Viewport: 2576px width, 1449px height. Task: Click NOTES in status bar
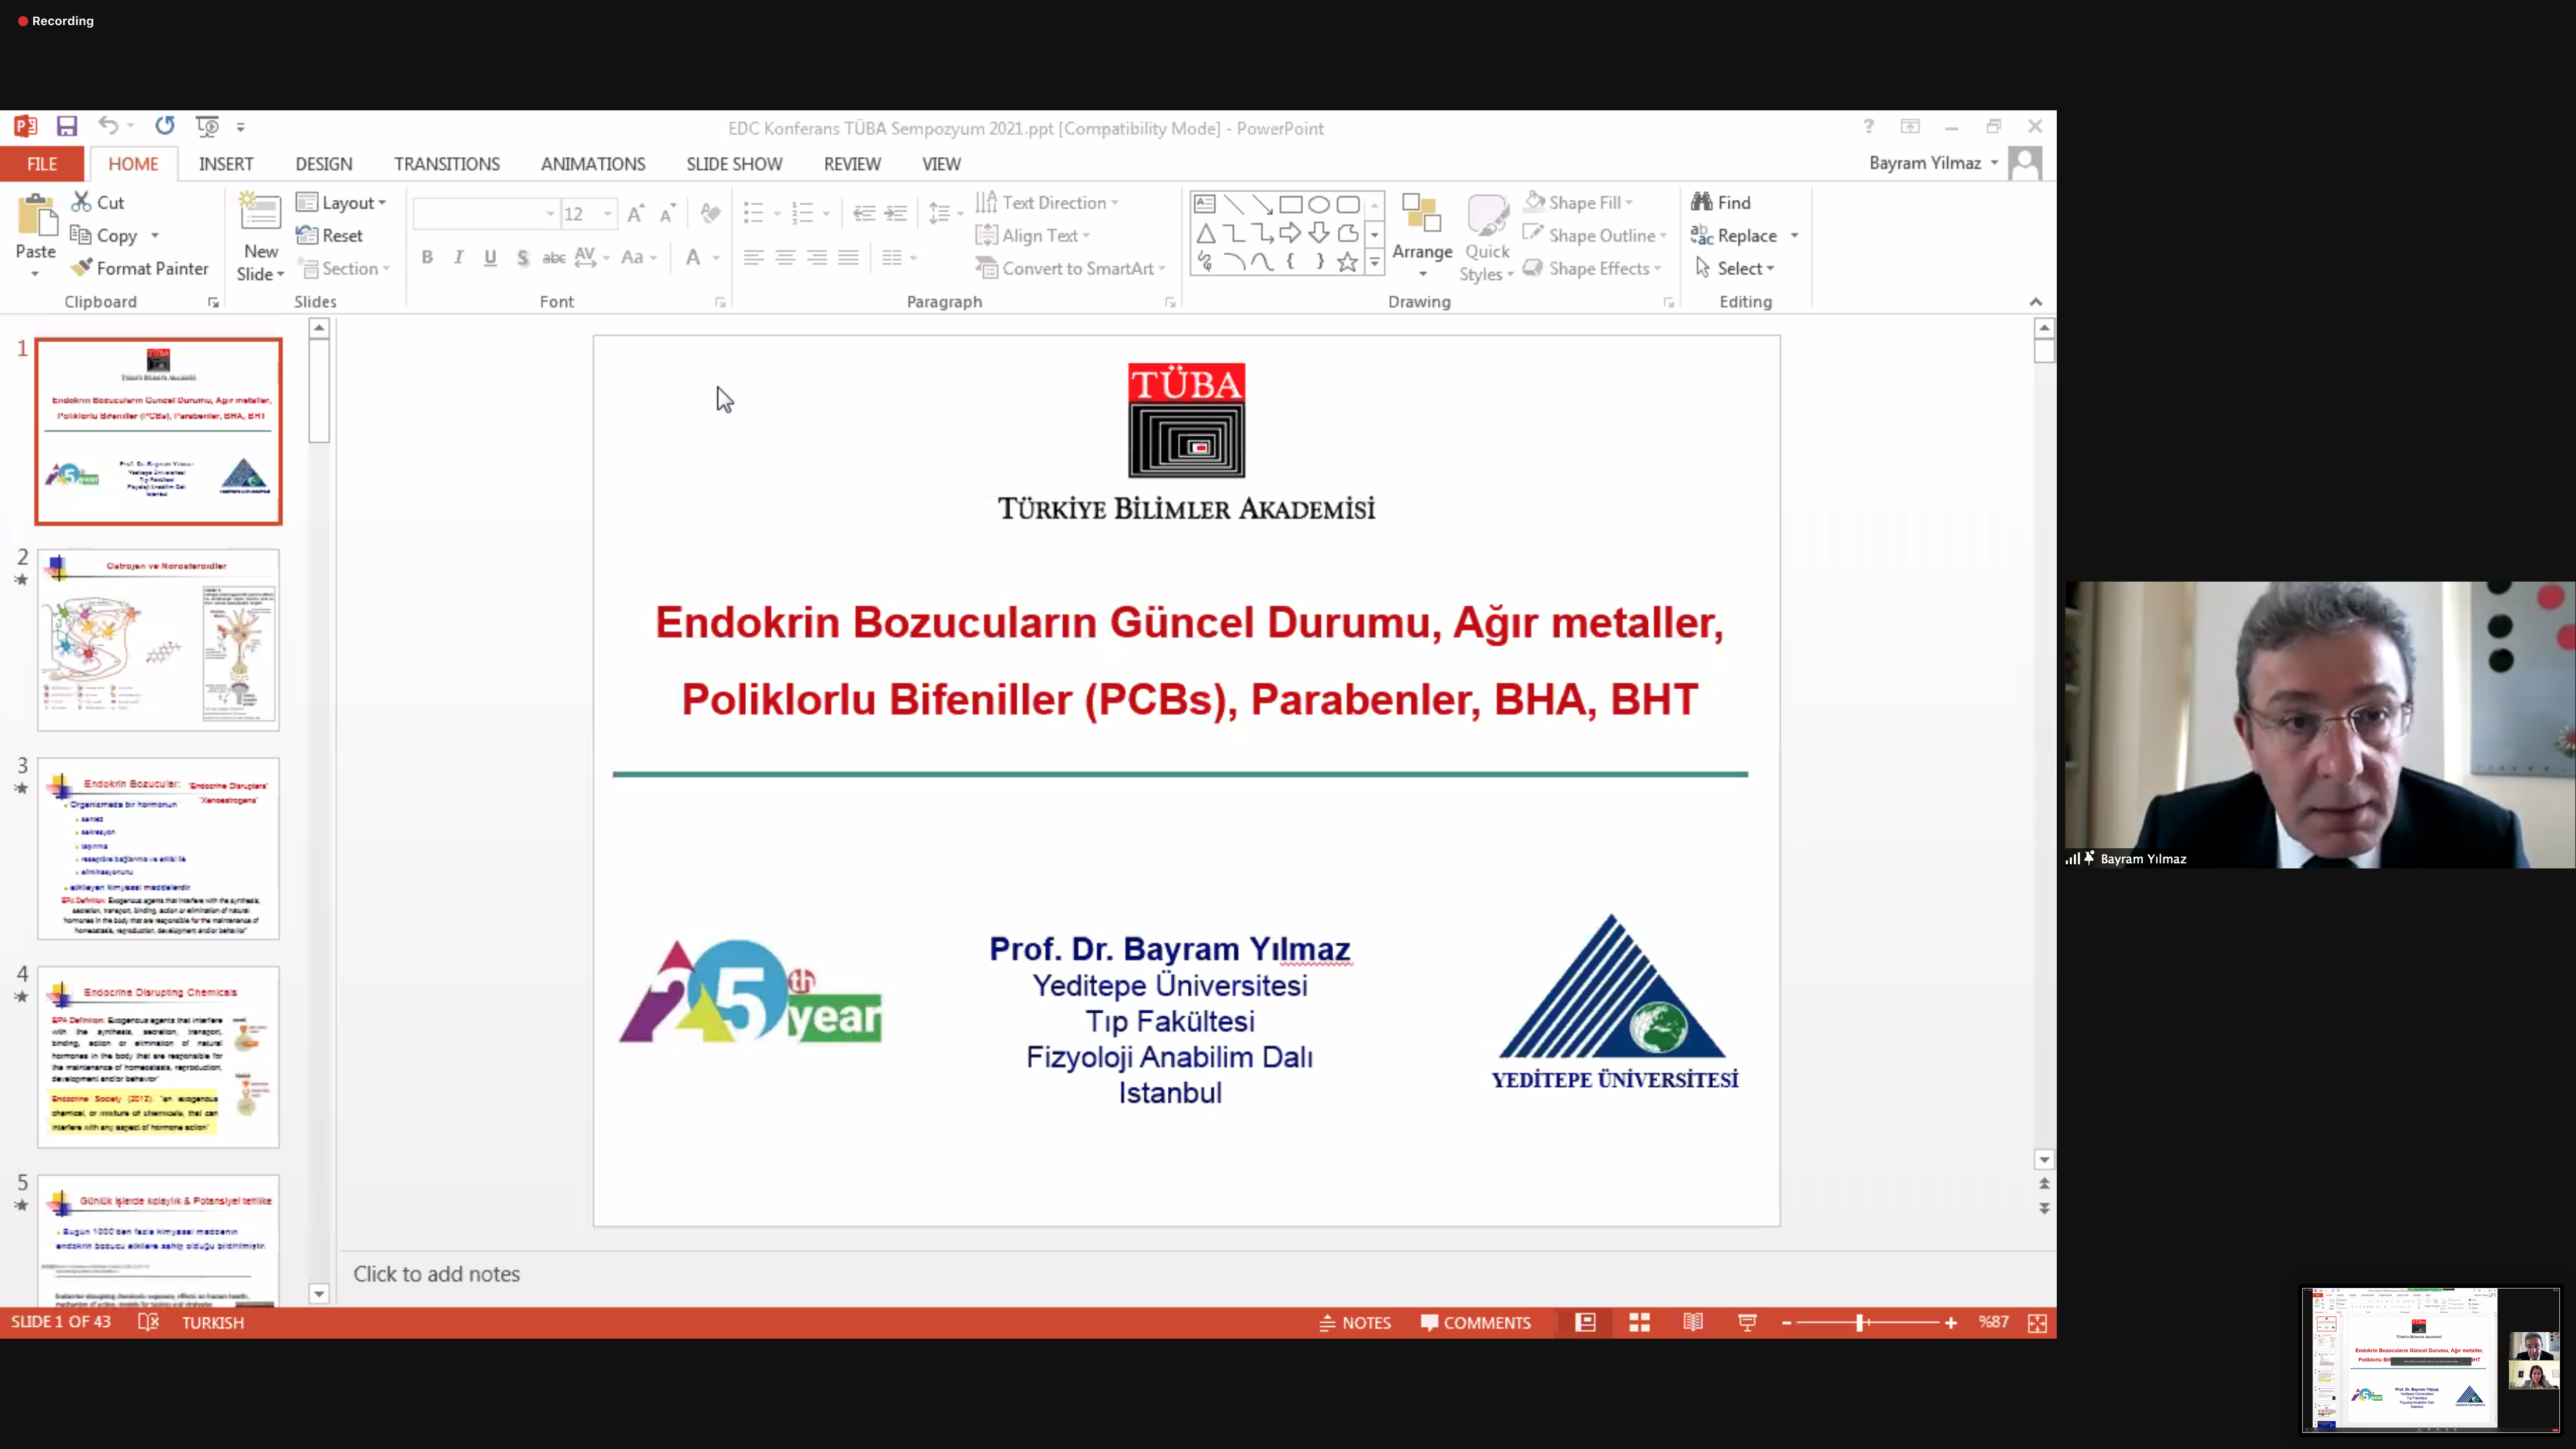point(1355,1322)
